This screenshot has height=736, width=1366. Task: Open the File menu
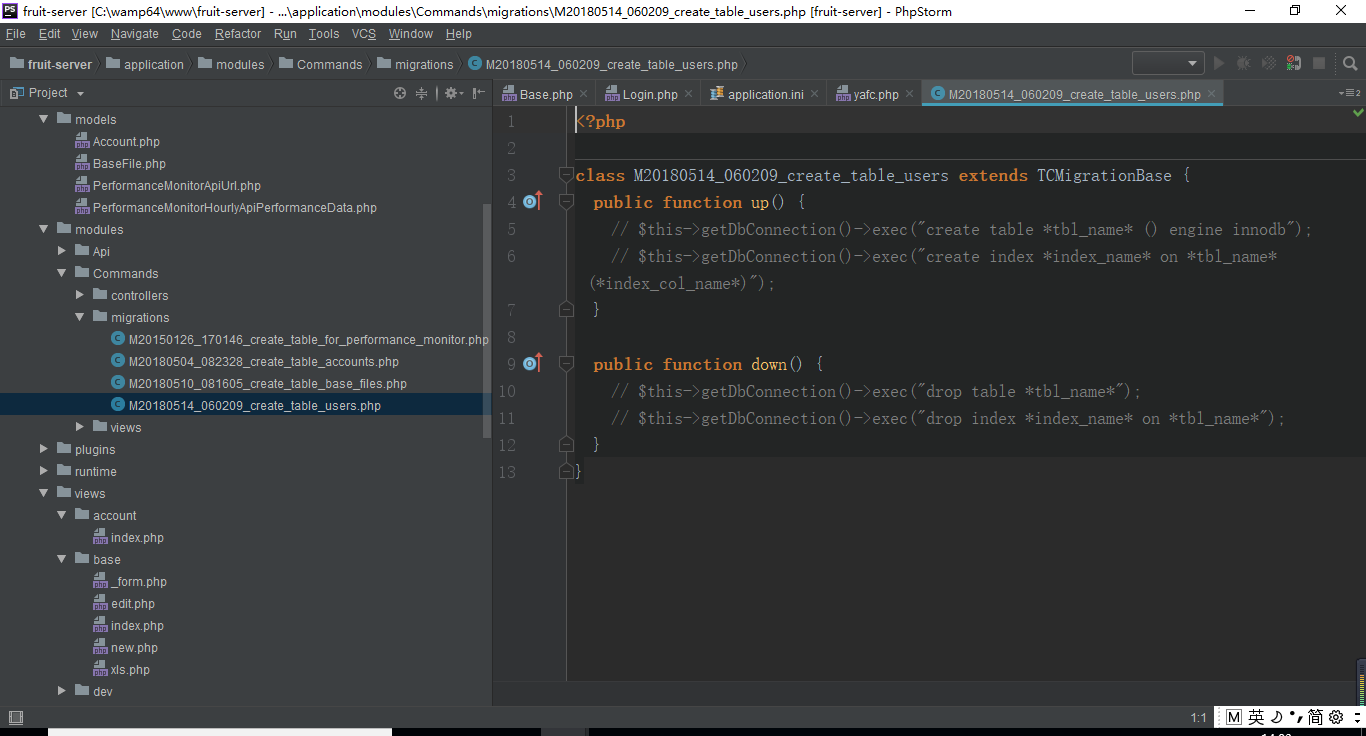(x=16, y=34)
